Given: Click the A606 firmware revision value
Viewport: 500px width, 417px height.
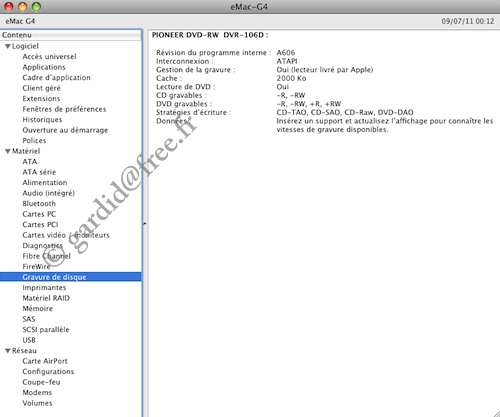Looking at the screenshot, I should coord(286,53).
